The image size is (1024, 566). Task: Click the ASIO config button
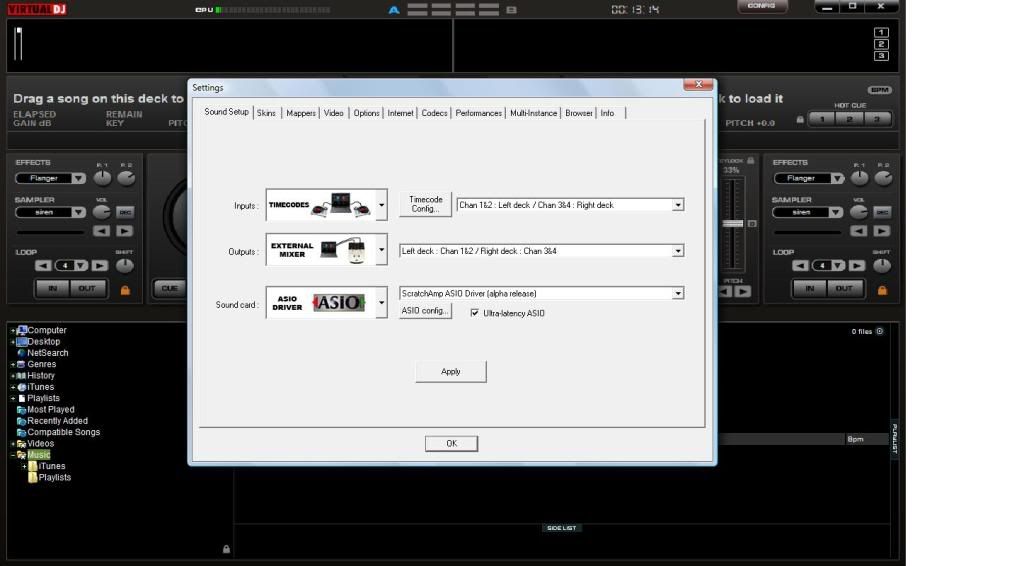[x=425, y=311]
